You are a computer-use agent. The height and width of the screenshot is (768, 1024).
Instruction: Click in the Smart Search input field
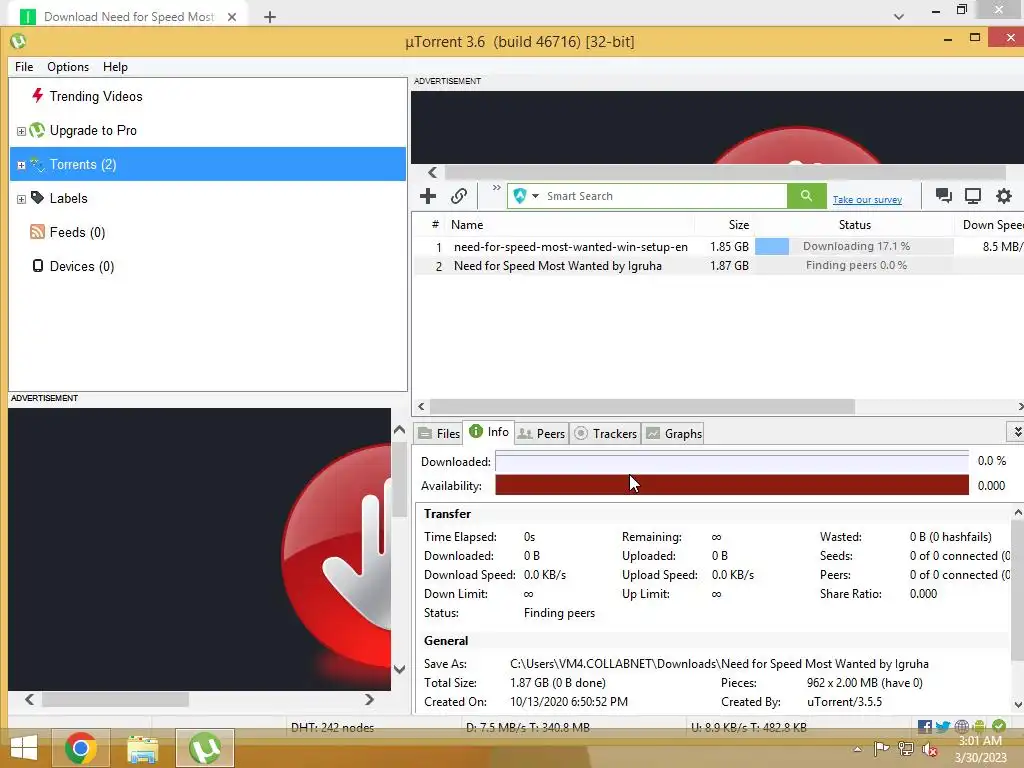[x=665, y=196]
